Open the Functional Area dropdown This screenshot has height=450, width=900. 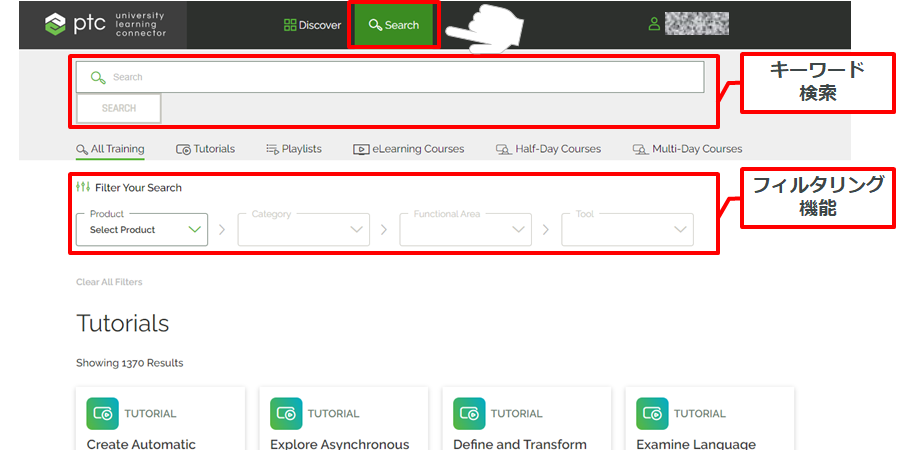[465, 229]
